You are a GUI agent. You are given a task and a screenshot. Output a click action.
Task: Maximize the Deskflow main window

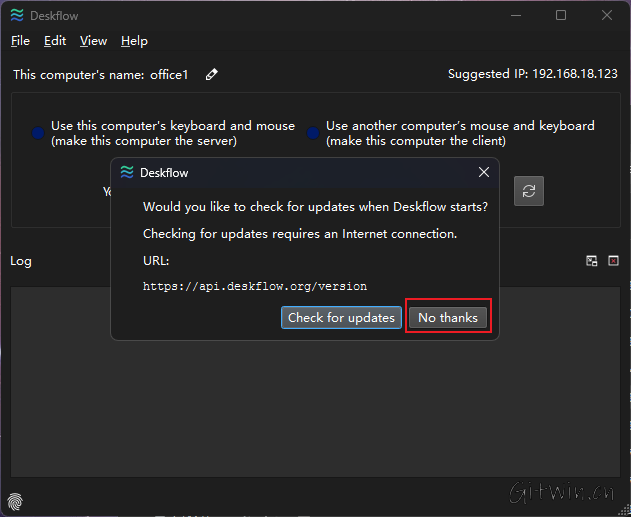(561, 15)
